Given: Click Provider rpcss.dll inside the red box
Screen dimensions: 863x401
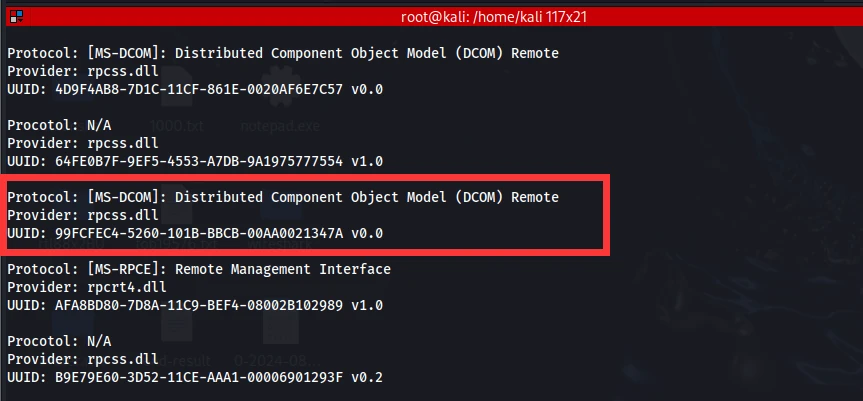Looking at the screenshot, I should point(83,215).
